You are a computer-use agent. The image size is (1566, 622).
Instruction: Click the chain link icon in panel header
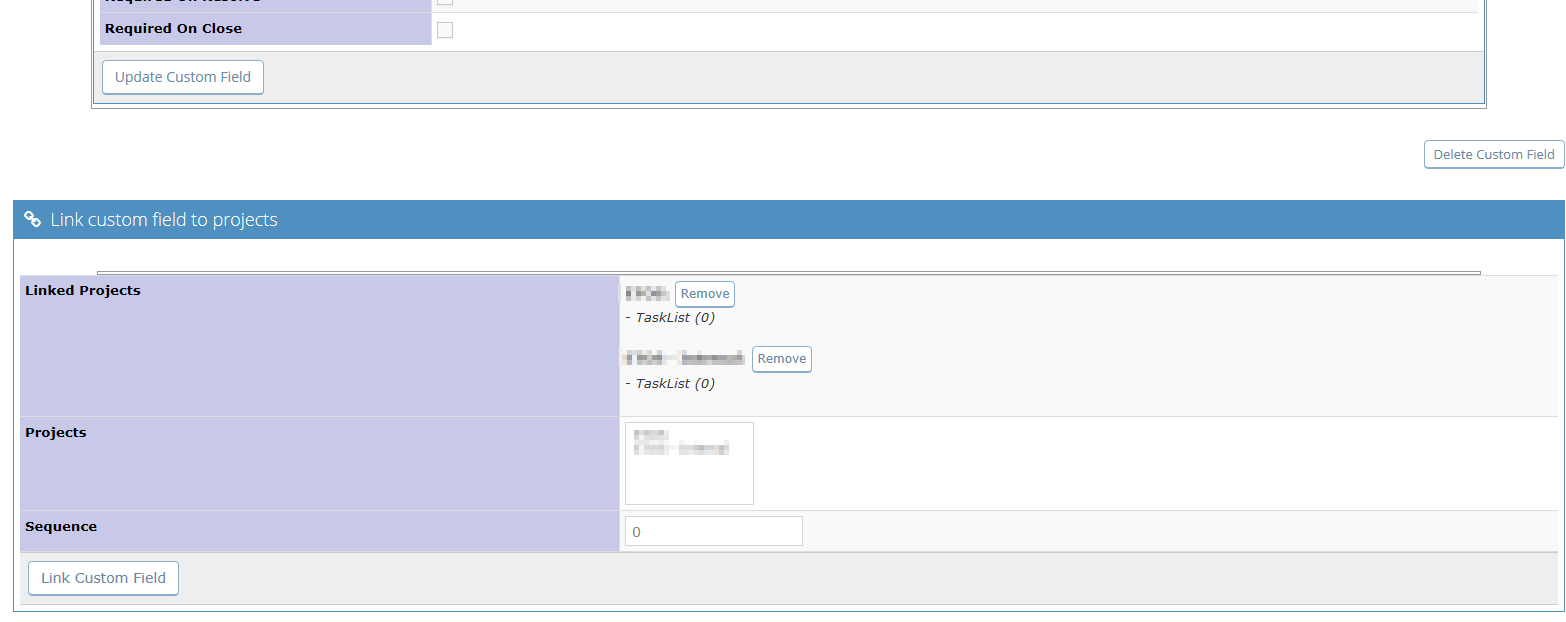[33, 219]
